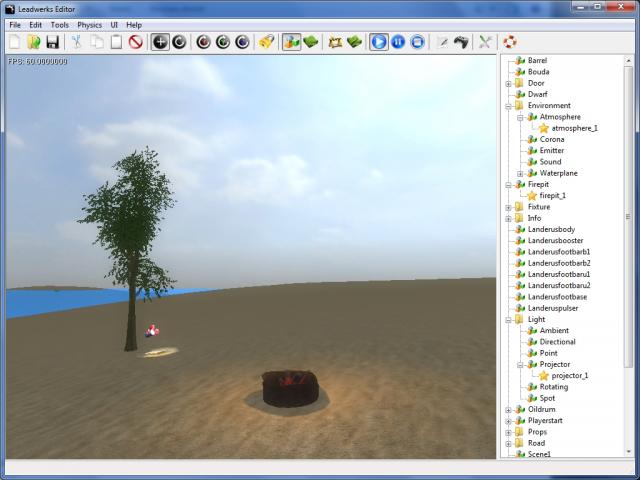
Task: Toggle the highlighted terrain mode toolbar button
Action: (292, 42)
